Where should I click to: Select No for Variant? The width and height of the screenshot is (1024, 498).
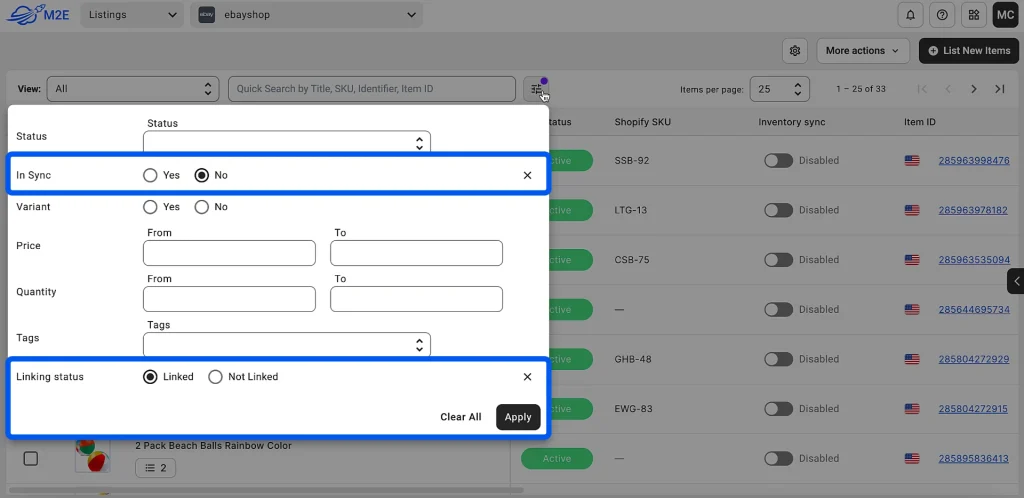point(202,207)
